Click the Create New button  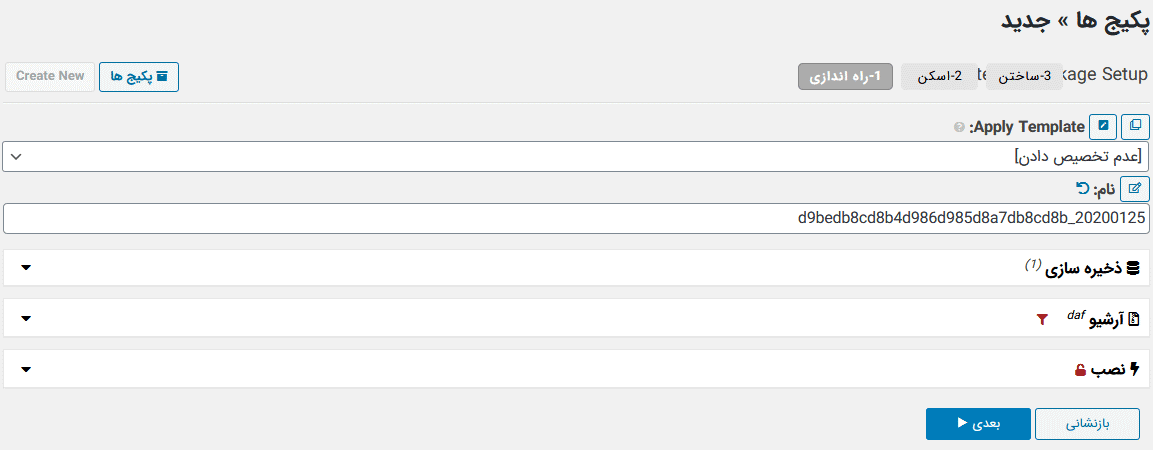[x=50, y=76]
